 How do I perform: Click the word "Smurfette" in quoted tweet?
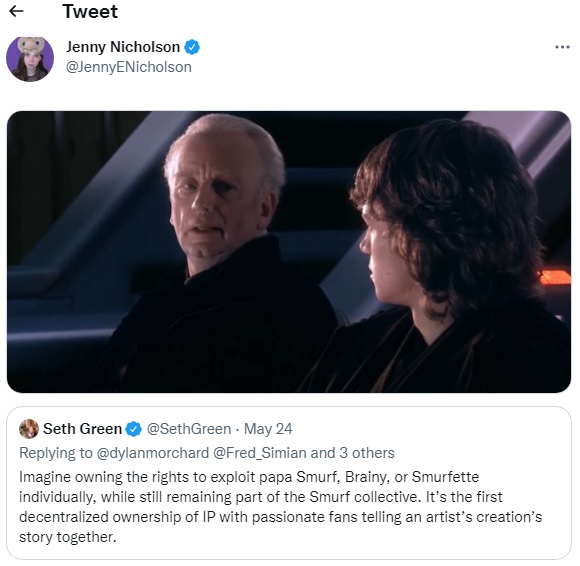(445, 477)
